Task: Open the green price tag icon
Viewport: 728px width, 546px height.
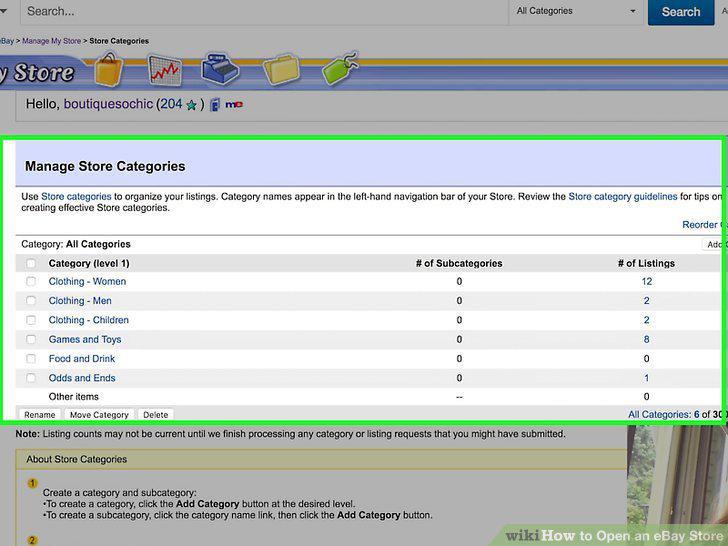Action: [x=340, y=69]
